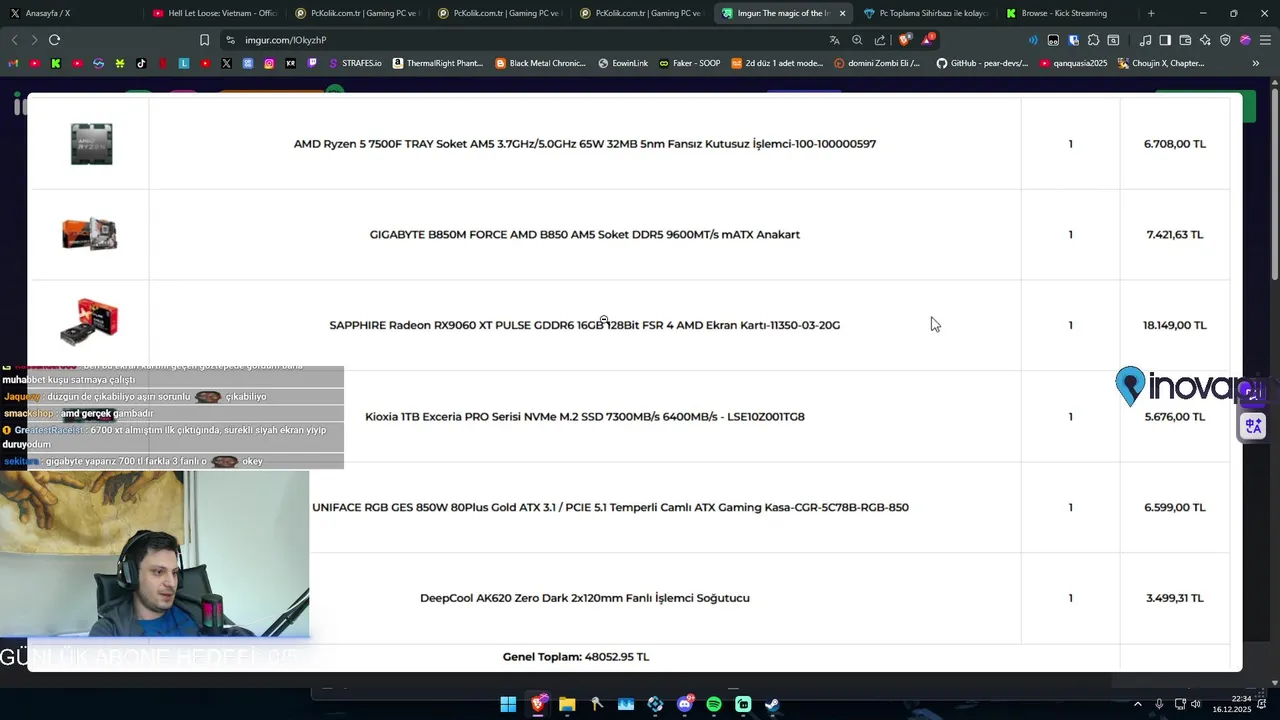The image size is (1280, 720).
Task: Click the 18.149,00 TL price
Action: (1175, 325)
